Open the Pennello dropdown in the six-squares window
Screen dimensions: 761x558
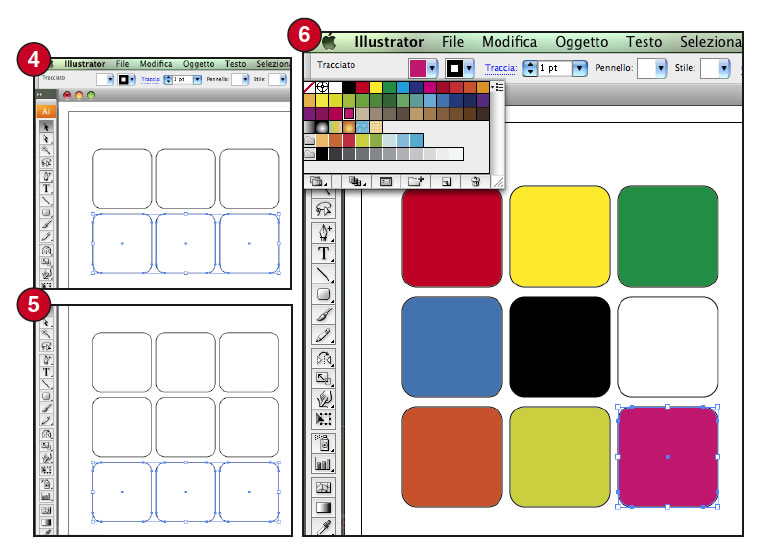(245, 79)
